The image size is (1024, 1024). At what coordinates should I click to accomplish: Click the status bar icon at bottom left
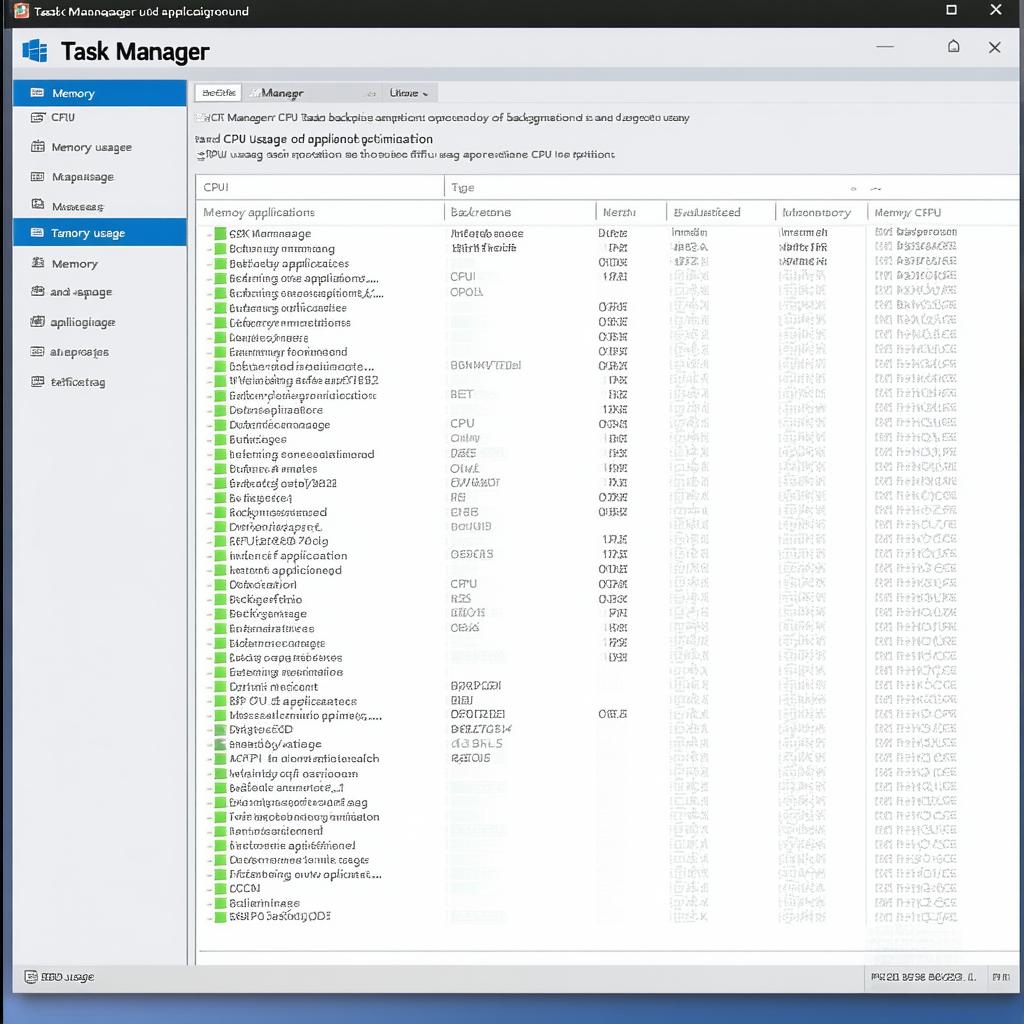click(31, 976)
